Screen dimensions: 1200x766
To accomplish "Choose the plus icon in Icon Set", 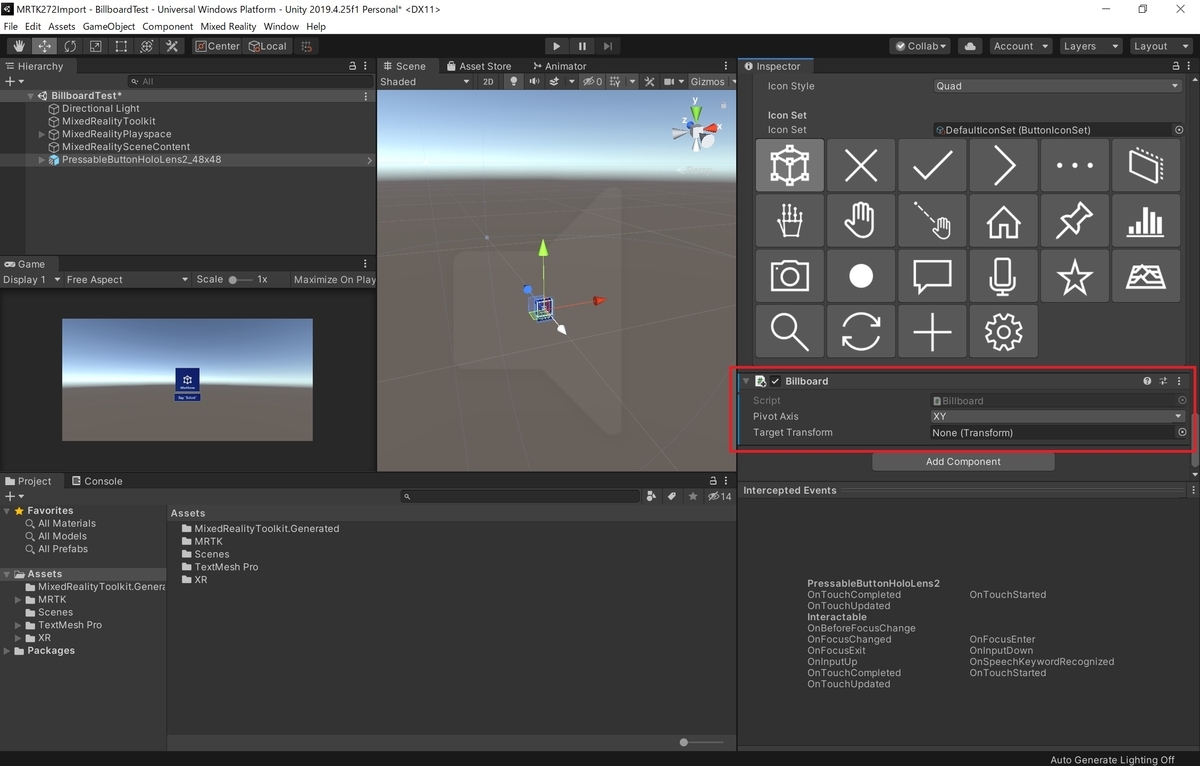I will point(932,330).
